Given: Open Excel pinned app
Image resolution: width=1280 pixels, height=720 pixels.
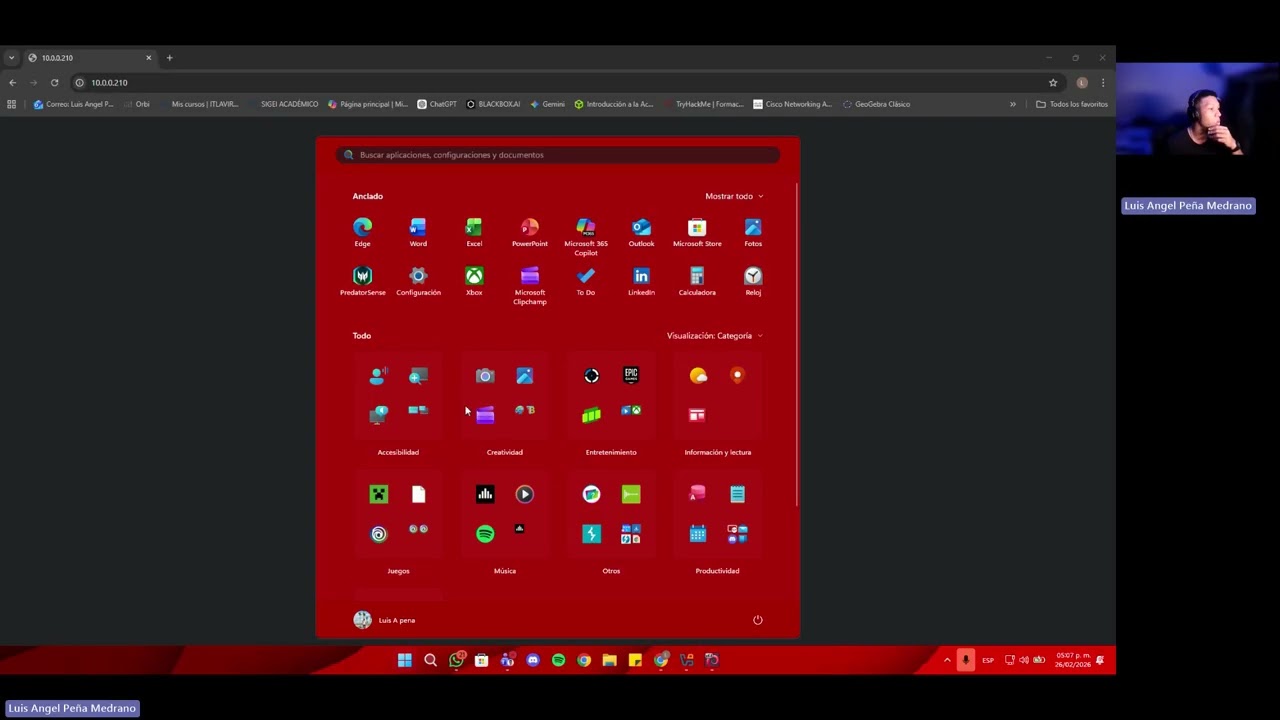Looking at the screenshot, I should [474, 232].
